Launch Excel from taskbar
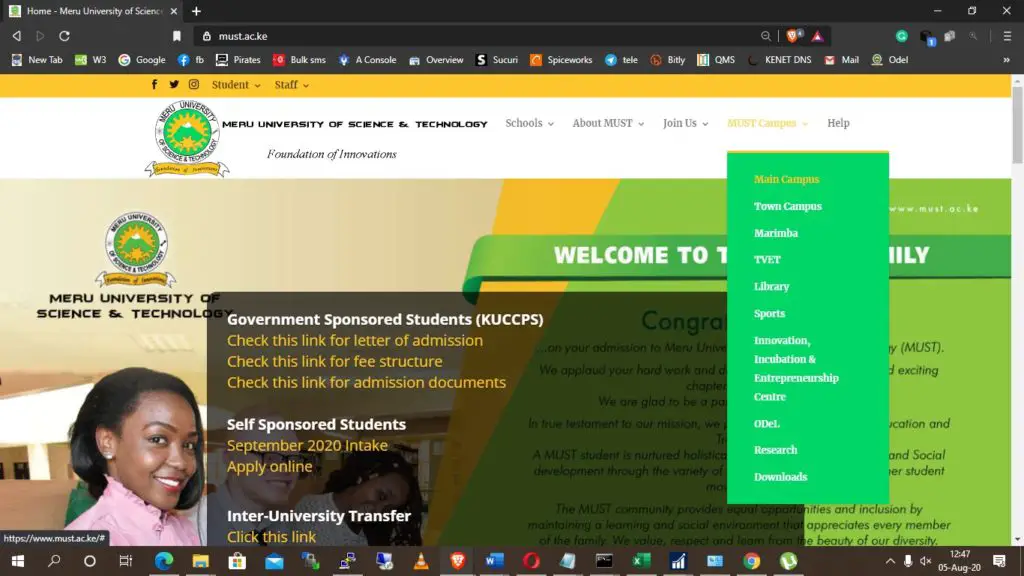This screenshot has height=576, width=1024. (x=641, y=561)
